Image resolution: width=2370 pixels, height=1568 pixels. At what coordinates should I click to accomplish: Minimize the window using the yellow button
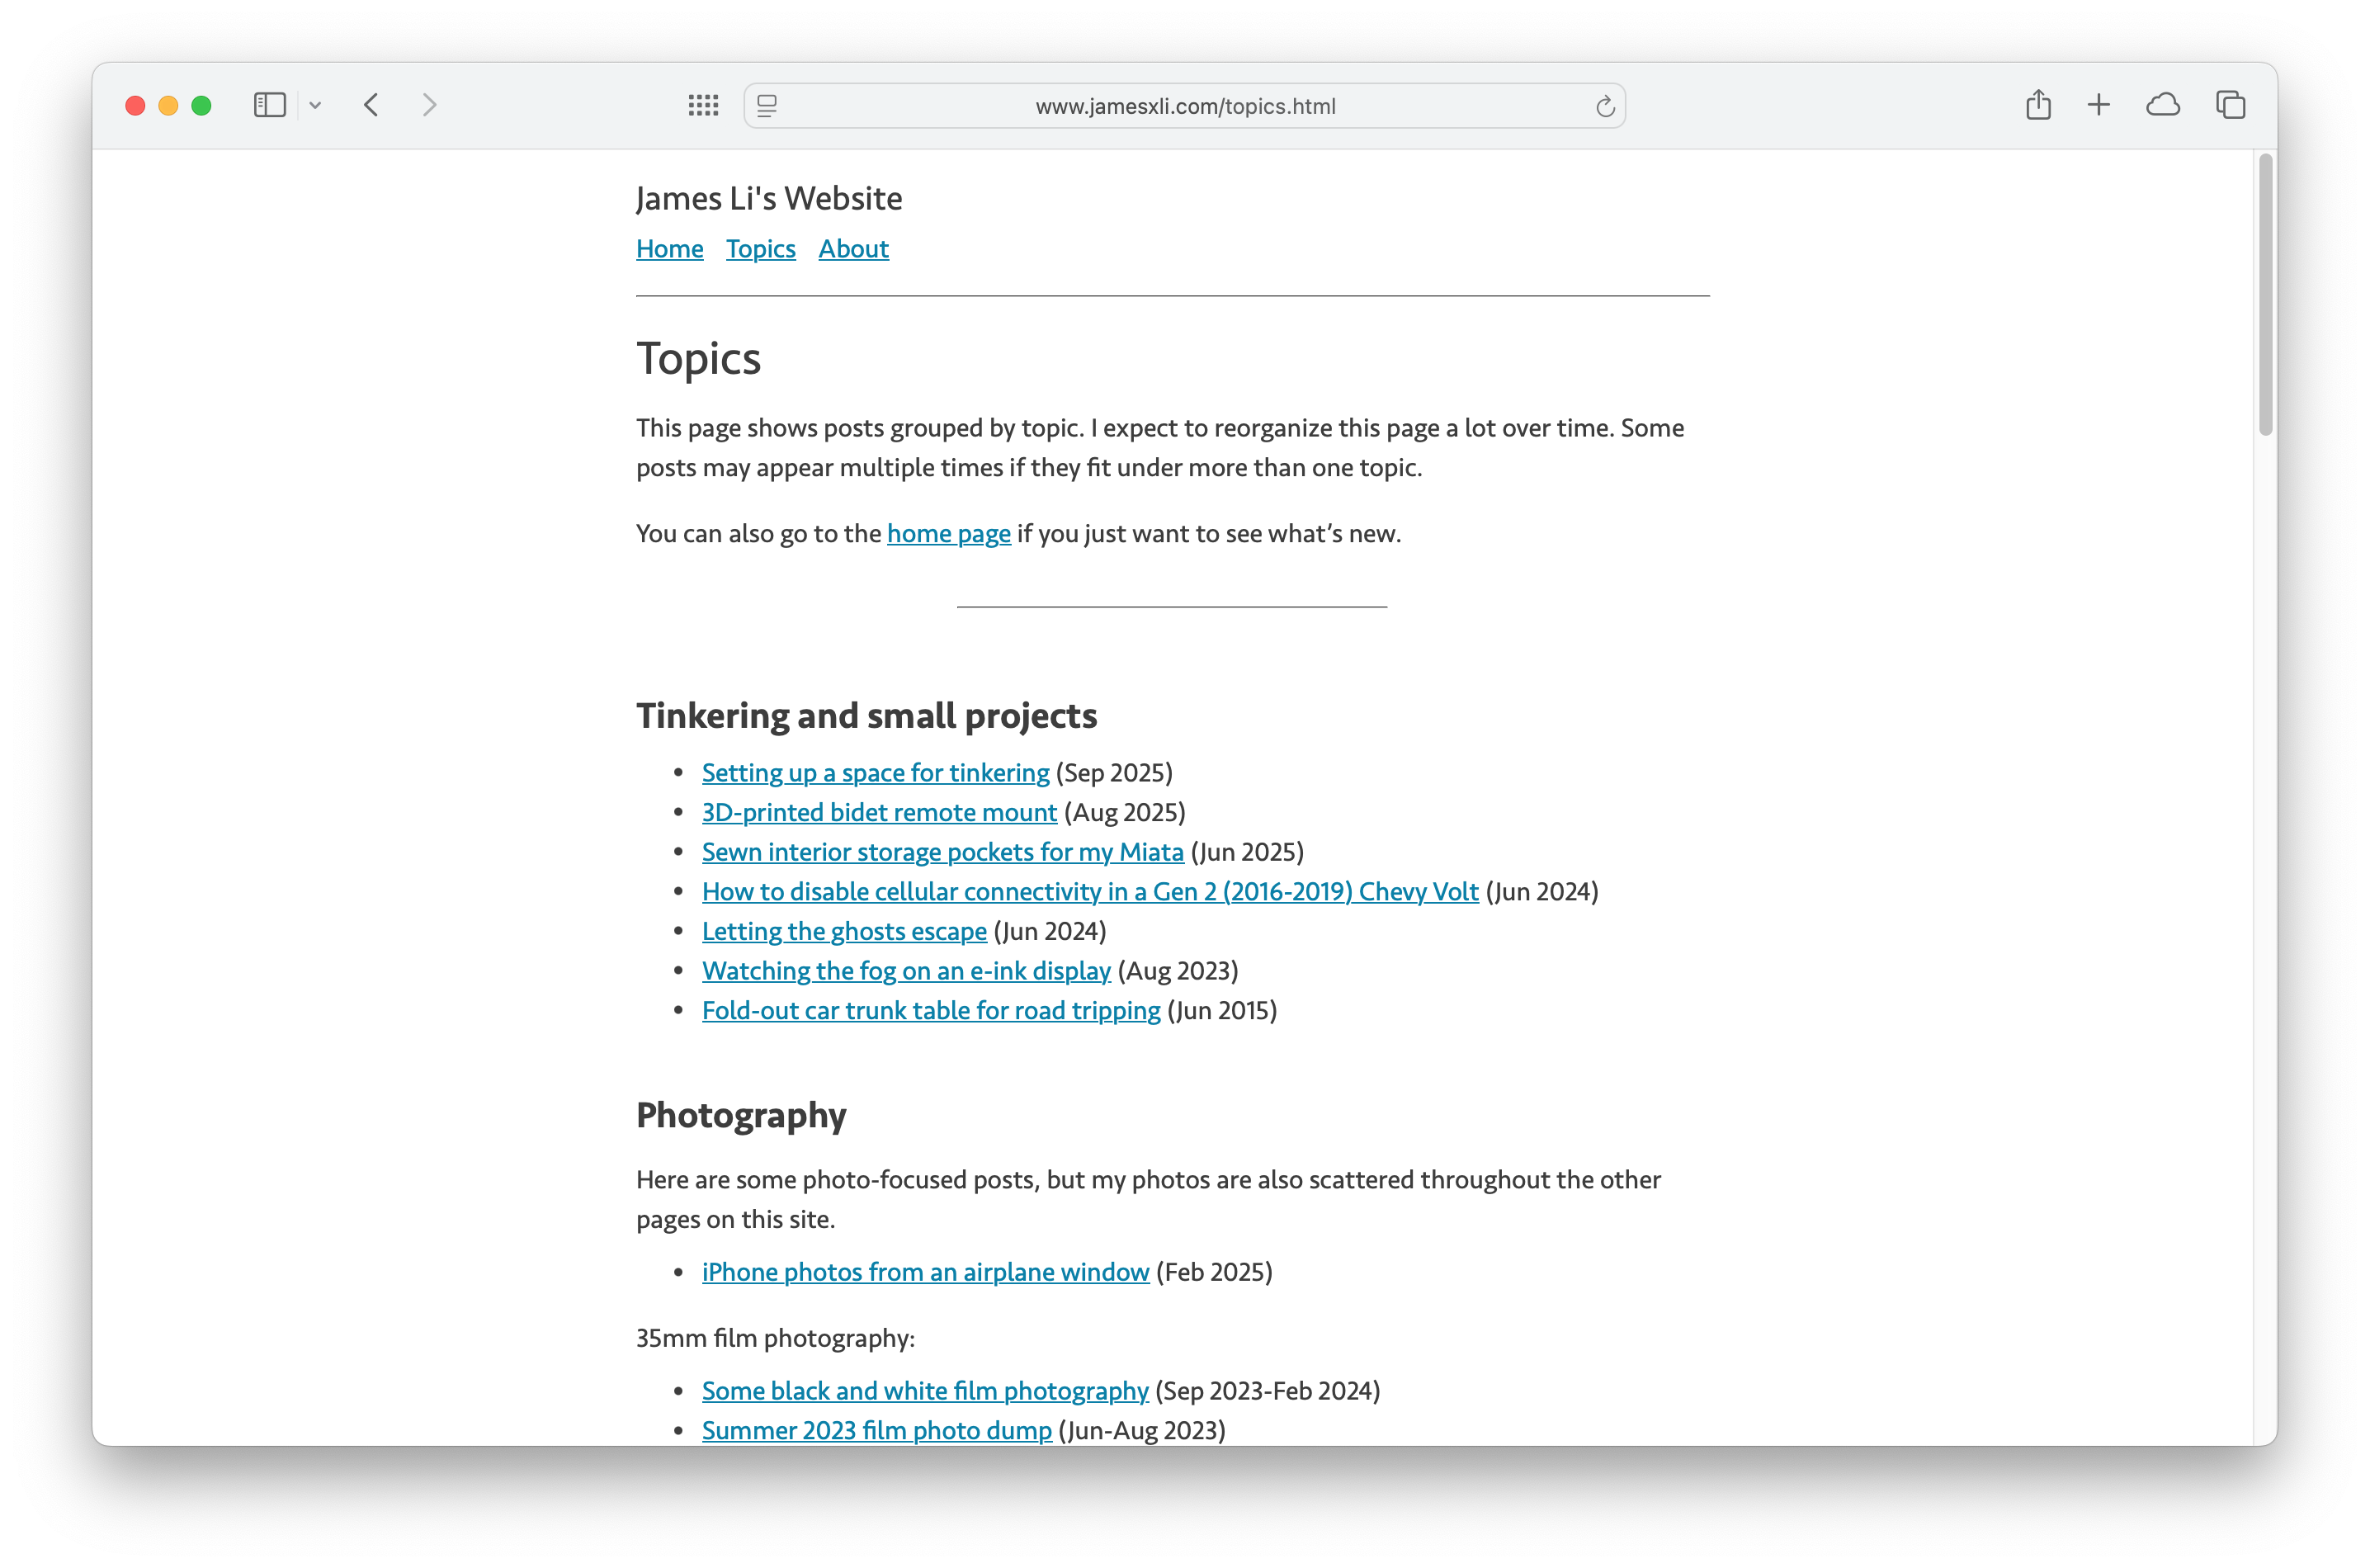(168, 105)
